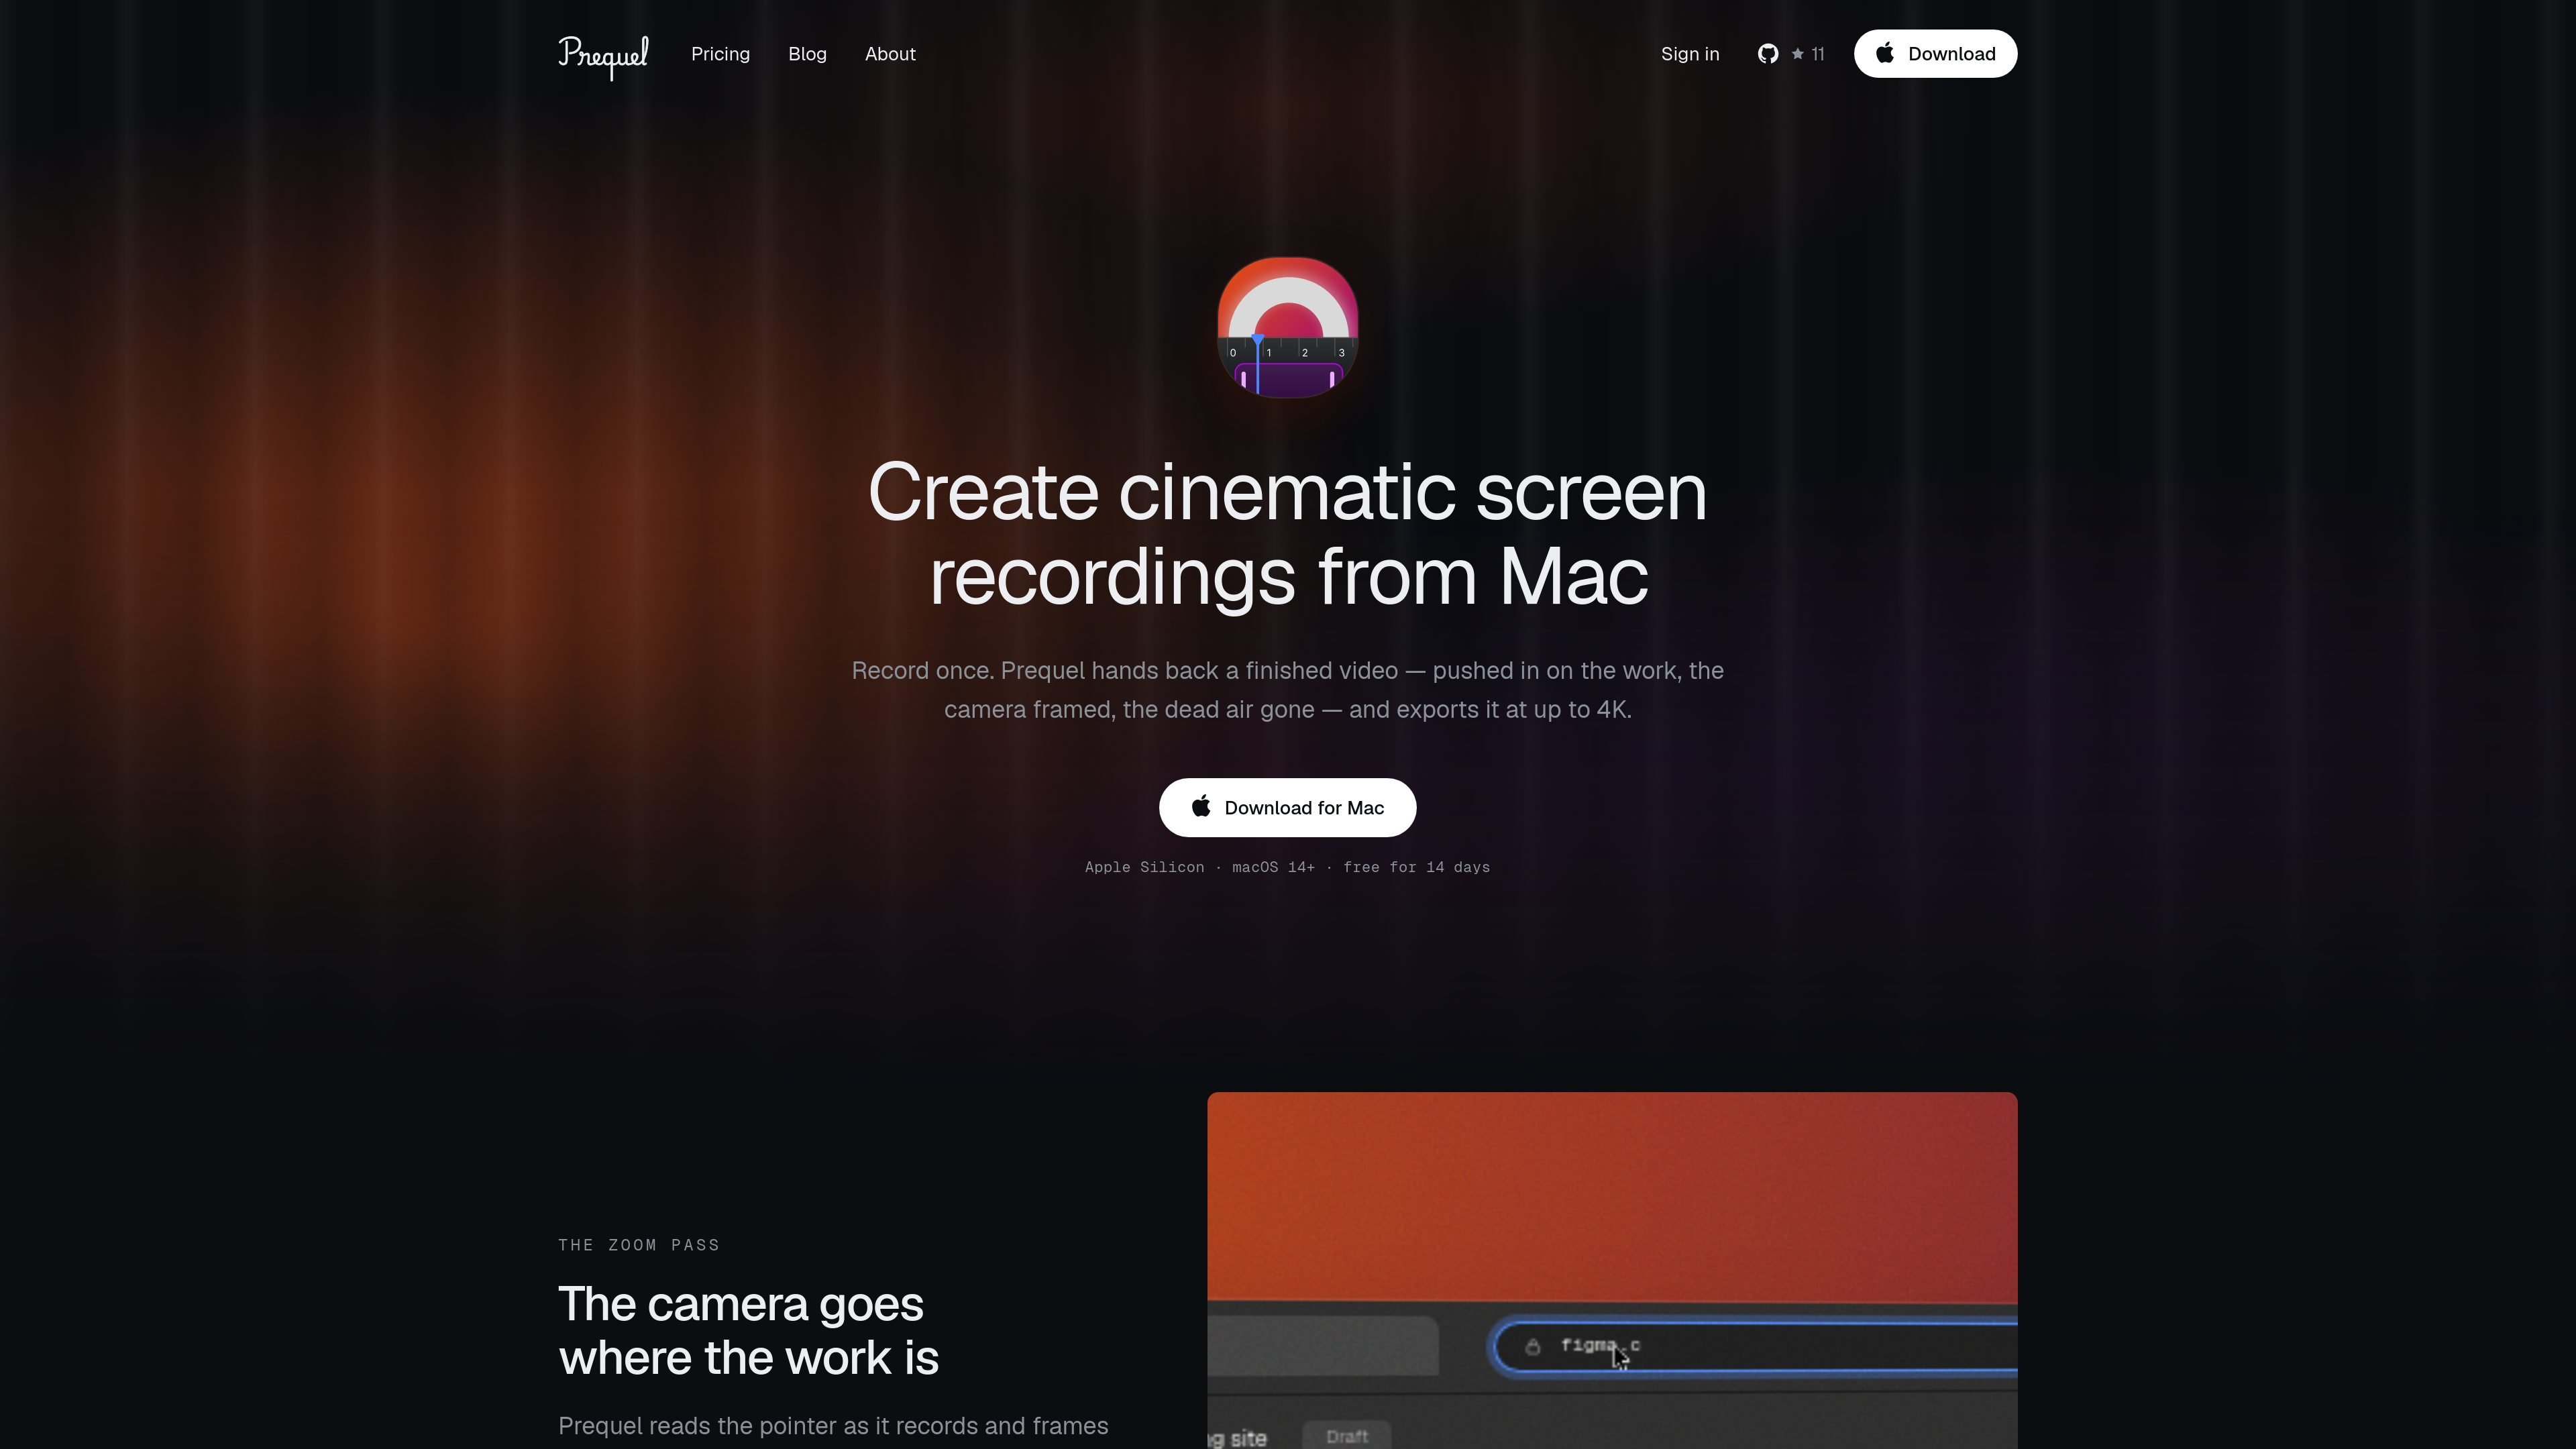Click the GitHub star count 11
This screenshot has height=1449, width=2576.
coord(1809,54)
